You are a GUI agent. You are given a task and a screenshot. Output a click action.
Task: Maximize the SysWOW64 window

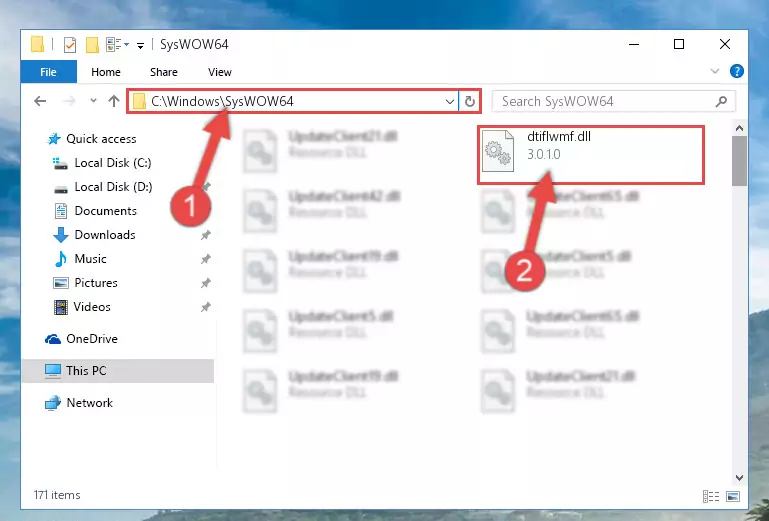679,44
